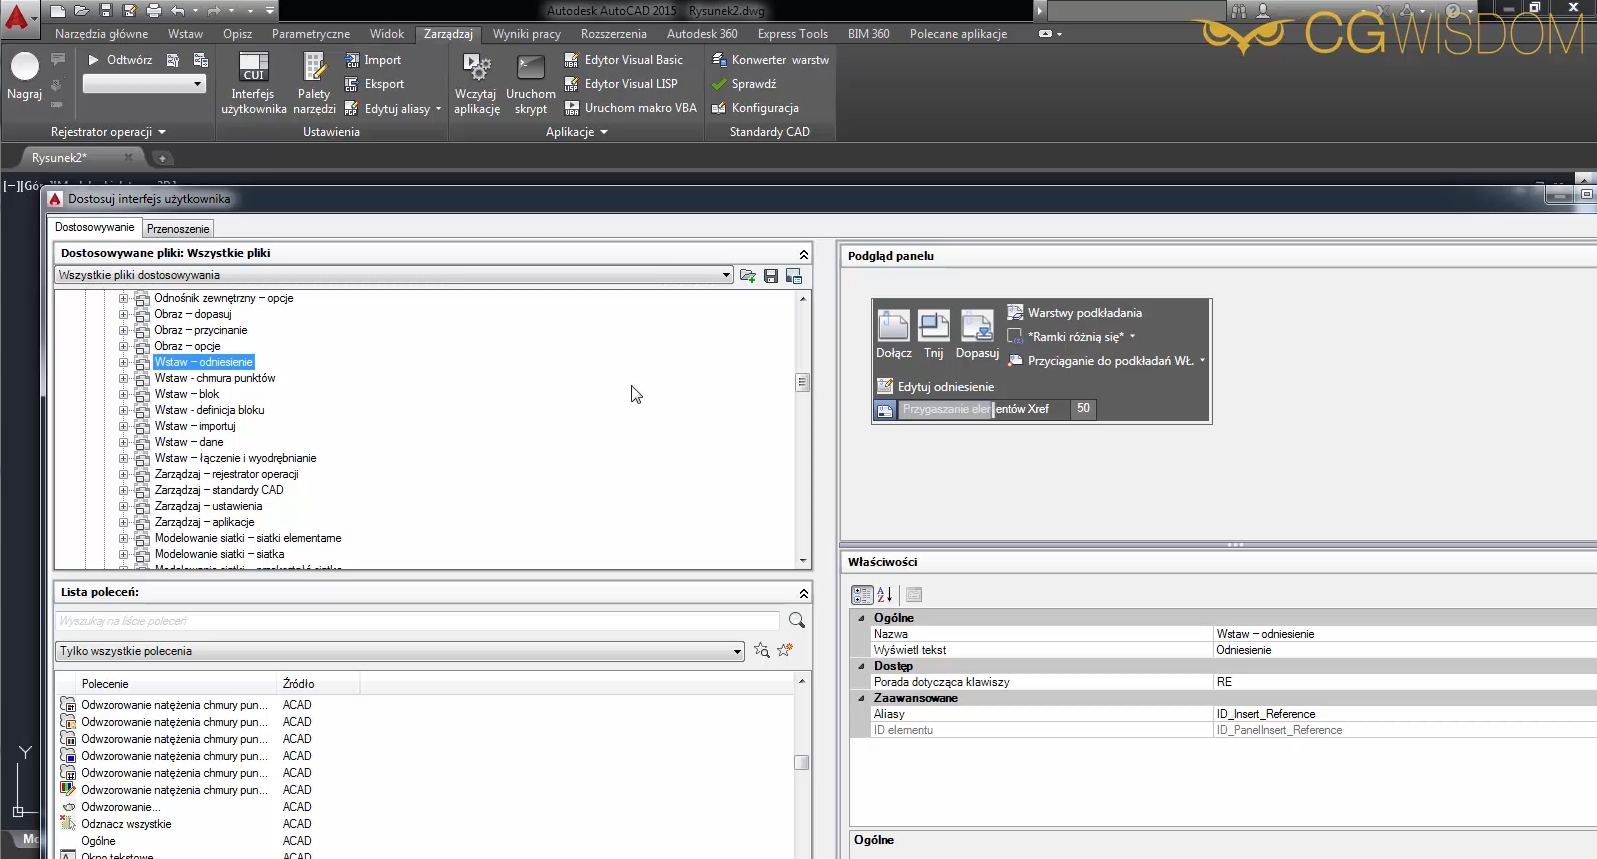Image resolution: width=1597 pixels, height=859 pixels.
Task: Toggle the Ramki różnią się checkbox
Action: (1015, 337)
